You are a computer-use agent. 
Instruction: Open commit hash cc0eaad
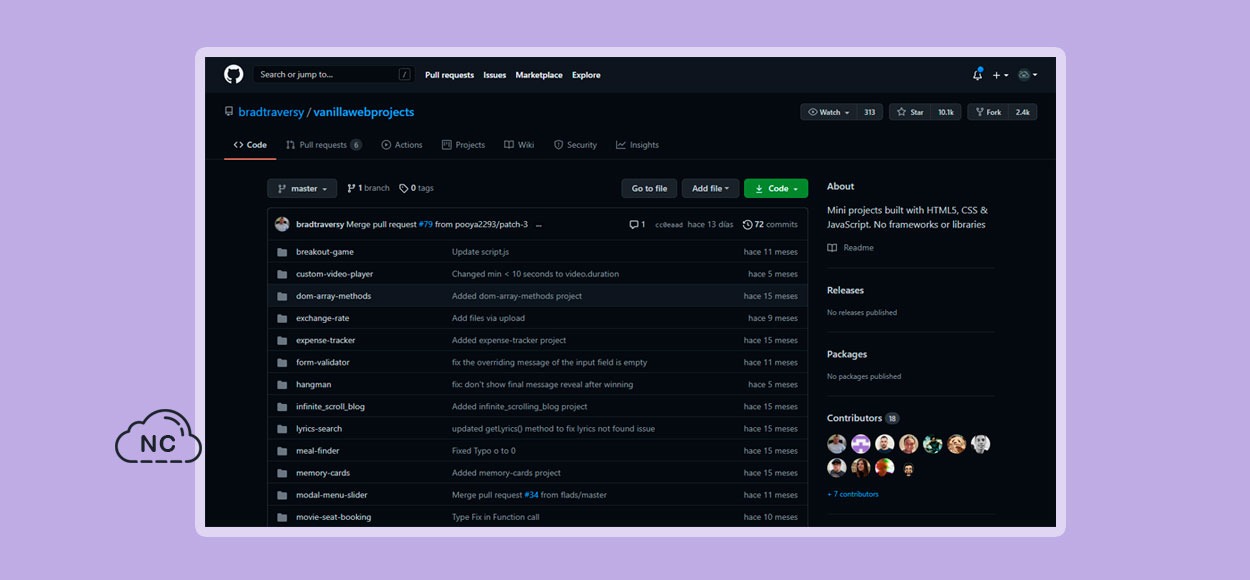(668, 225)
